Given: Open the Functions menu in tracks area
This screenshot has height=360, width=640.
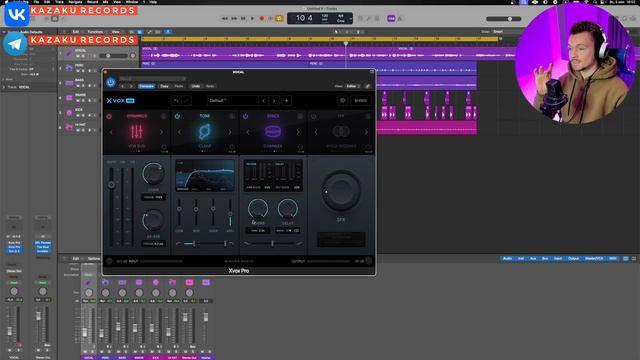Looking at the screenshot, I should pyautogui.click(x=96, y=32).
